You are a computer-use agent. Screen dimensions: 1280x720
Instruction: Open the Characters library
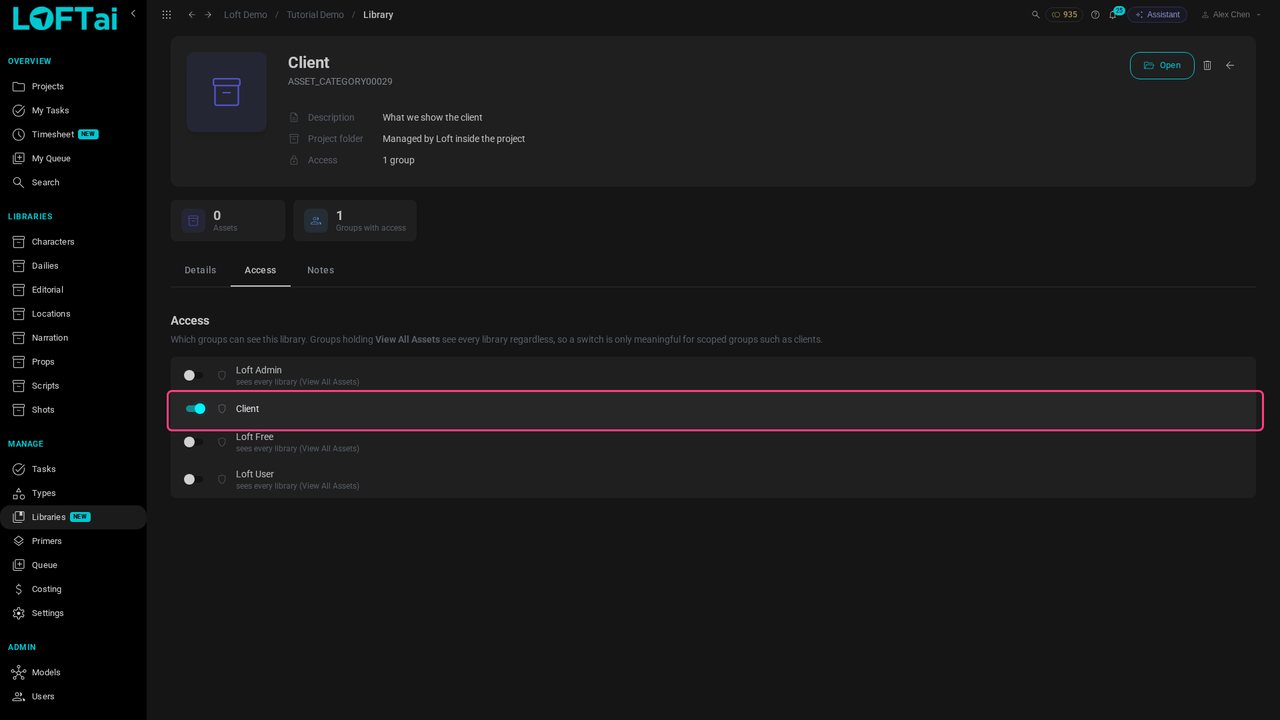tap(73, 242)
